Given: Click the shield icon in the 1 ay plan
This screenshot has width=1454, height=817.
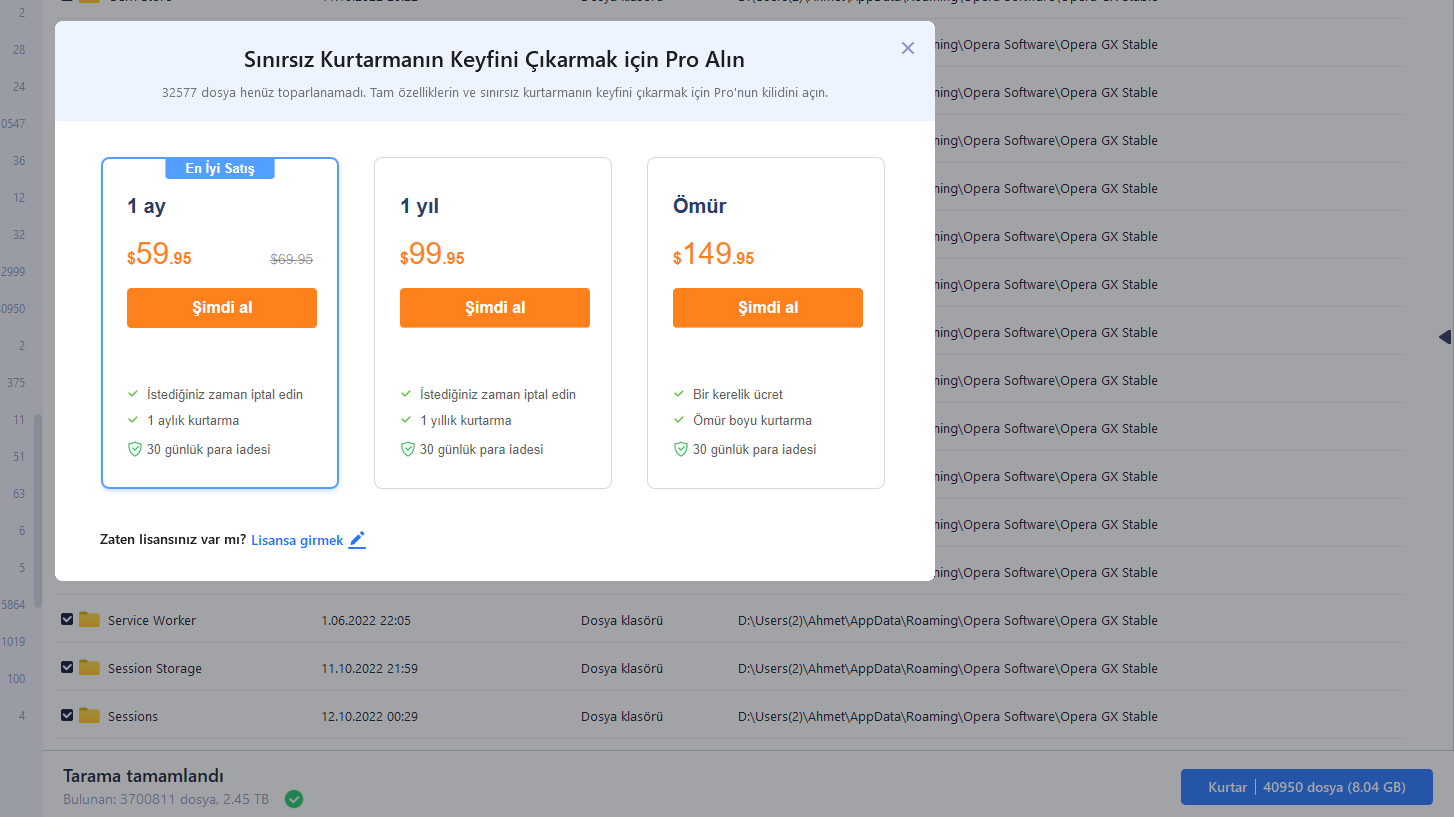Looking at the screenshot, I should 135,450.
